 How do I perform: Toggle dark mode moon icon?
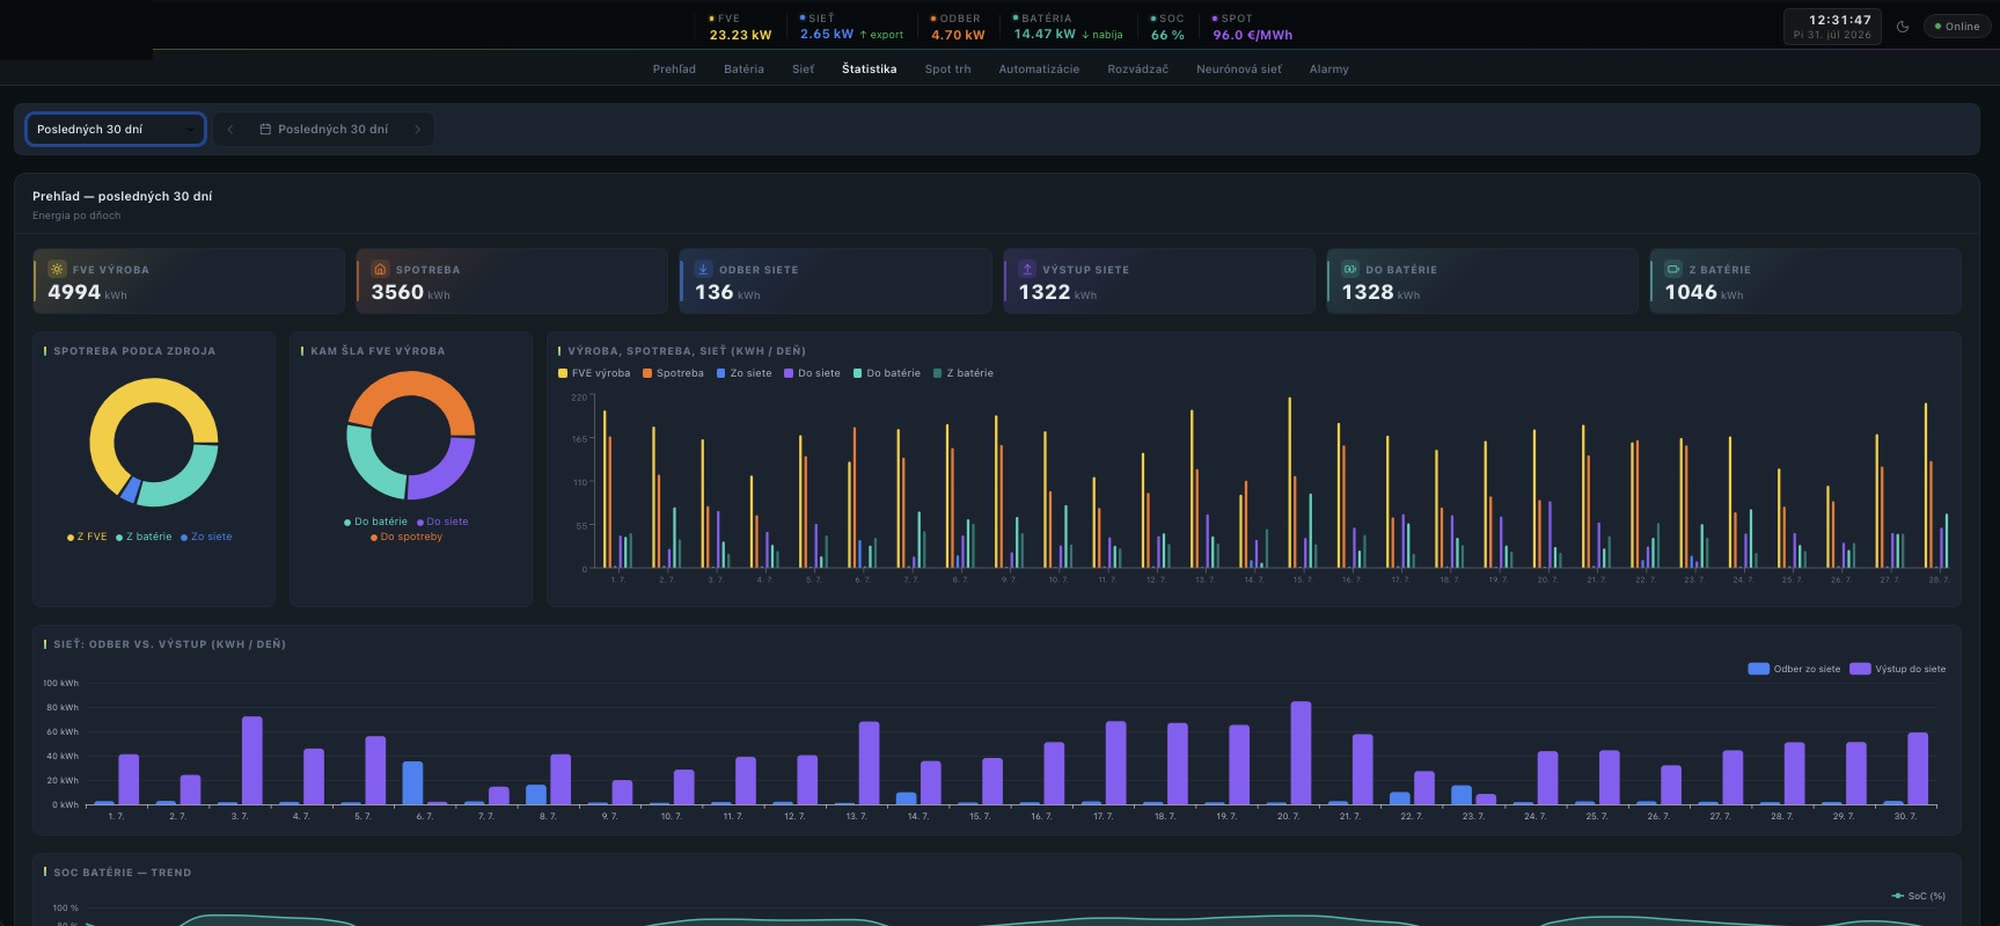(x=1902, y=27)
